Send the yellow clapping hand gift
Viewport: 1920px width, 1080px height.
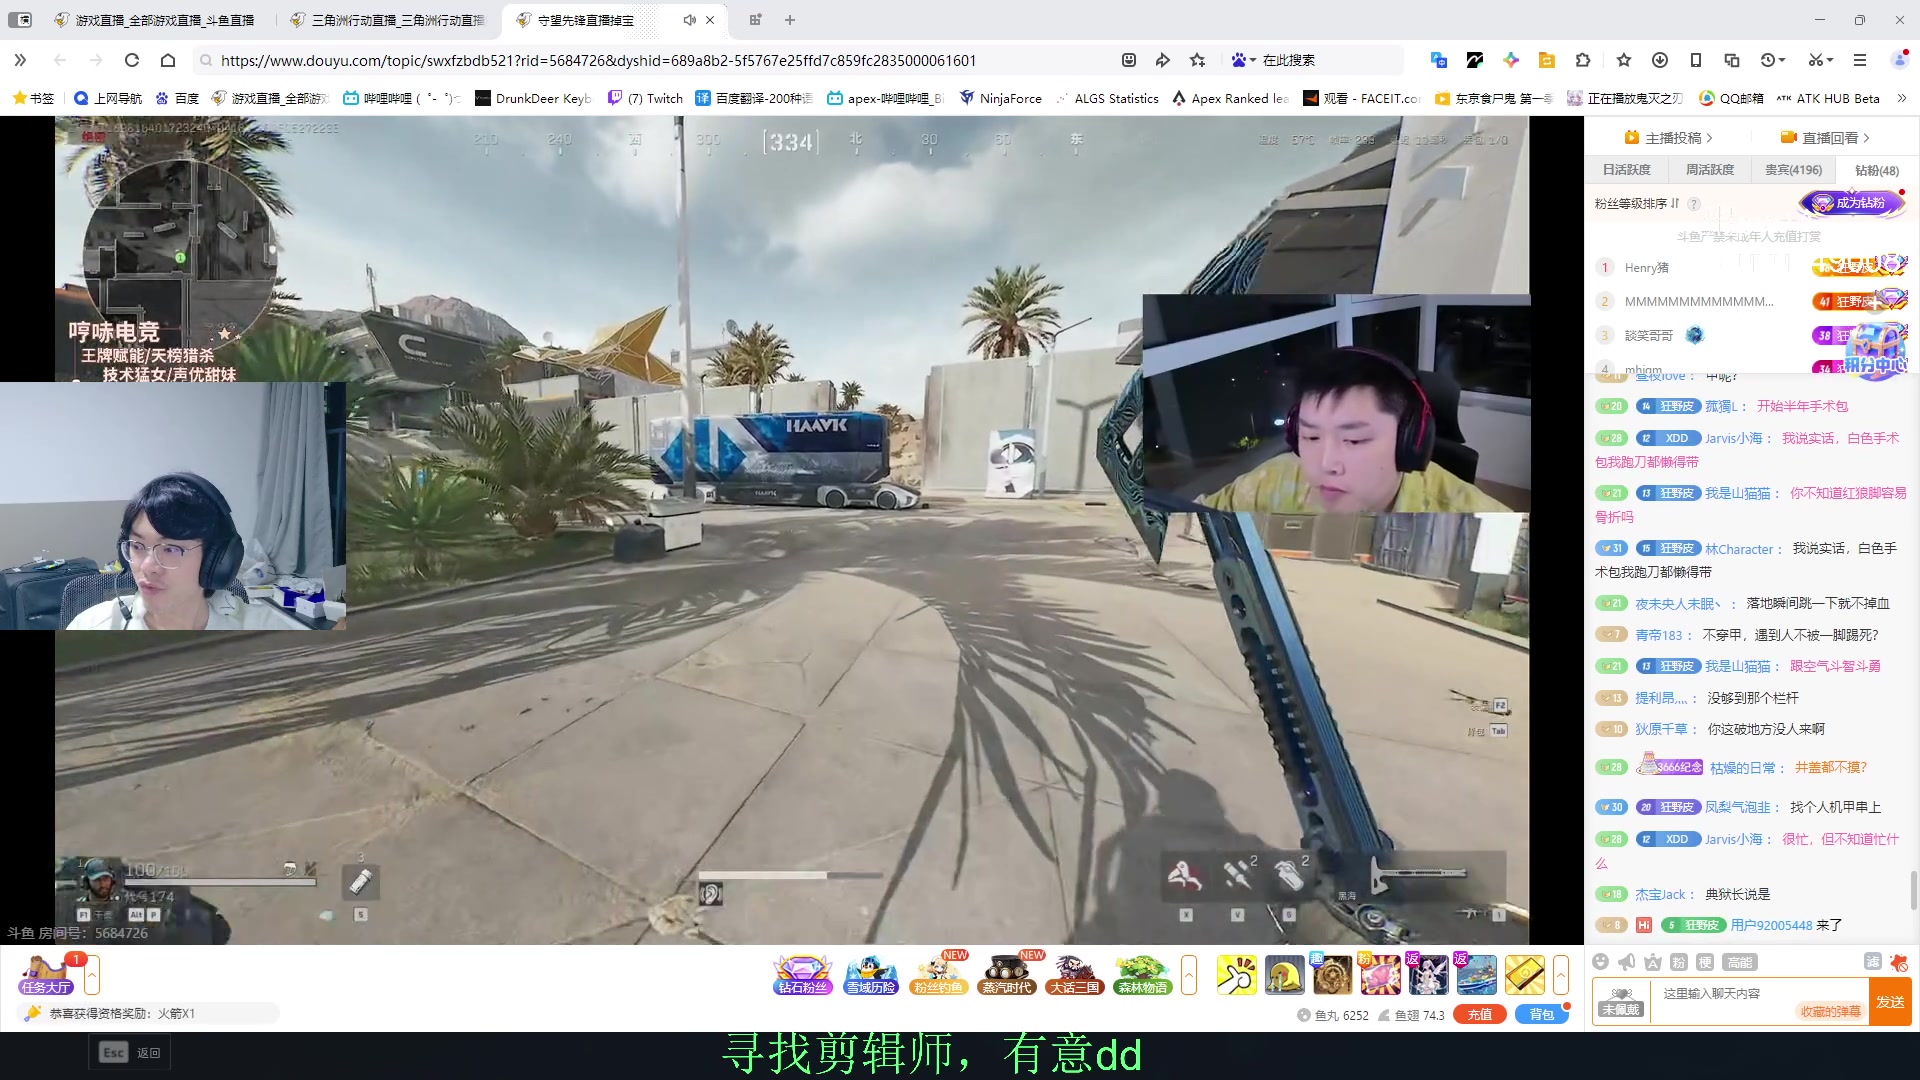1236,975
